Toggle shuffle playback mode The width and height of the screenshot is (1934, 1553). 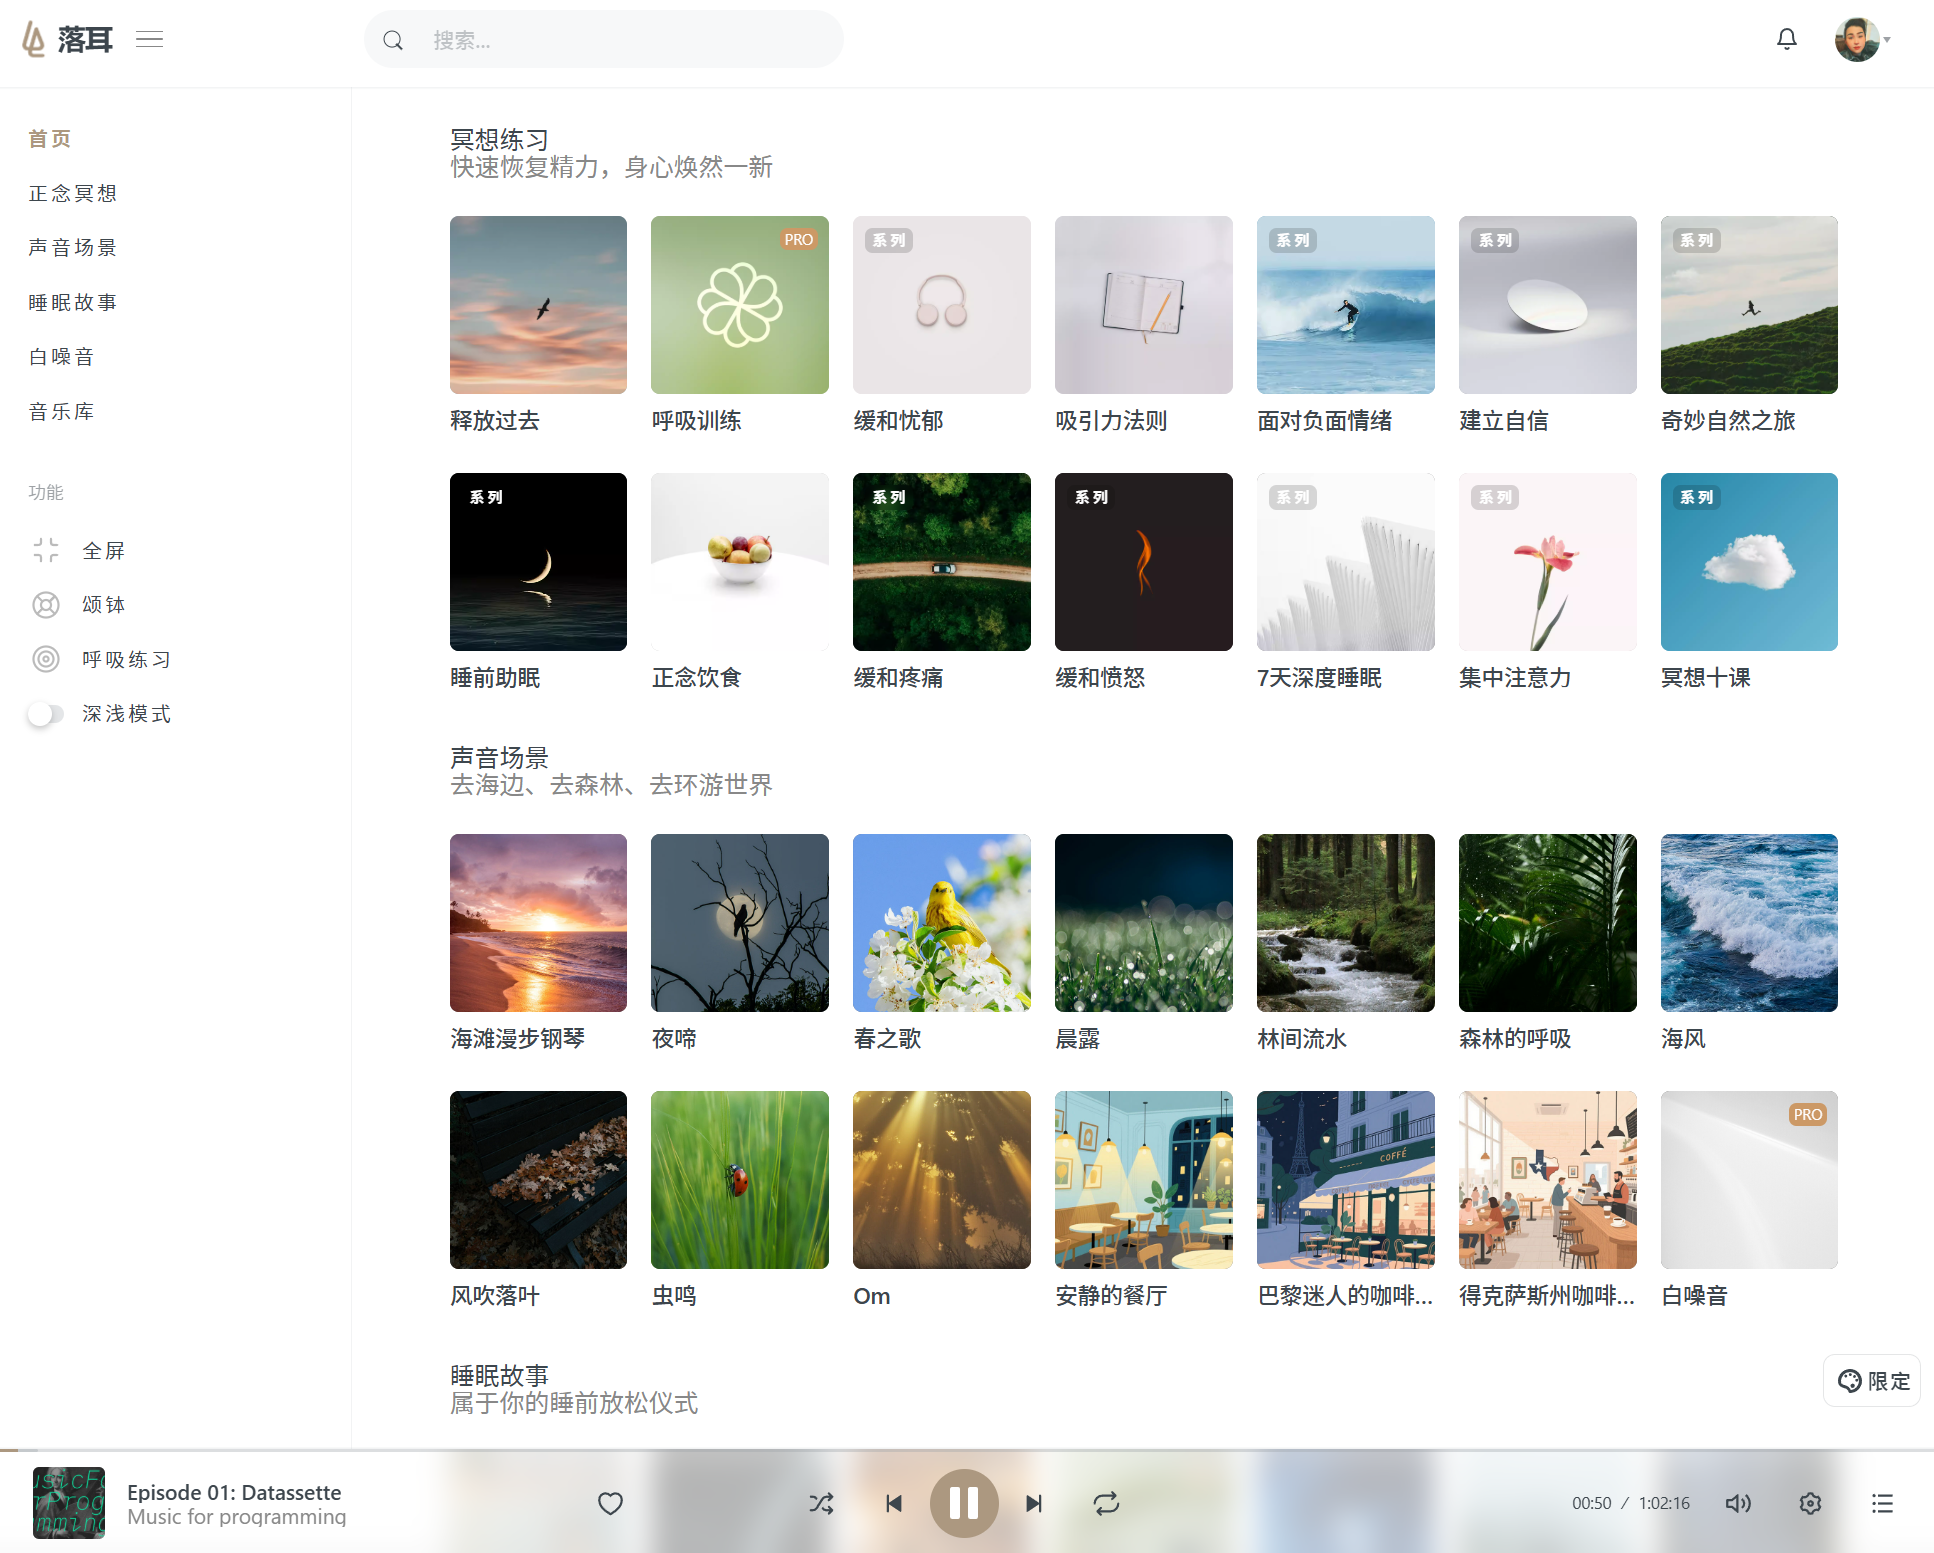[x=821, y=1503]
